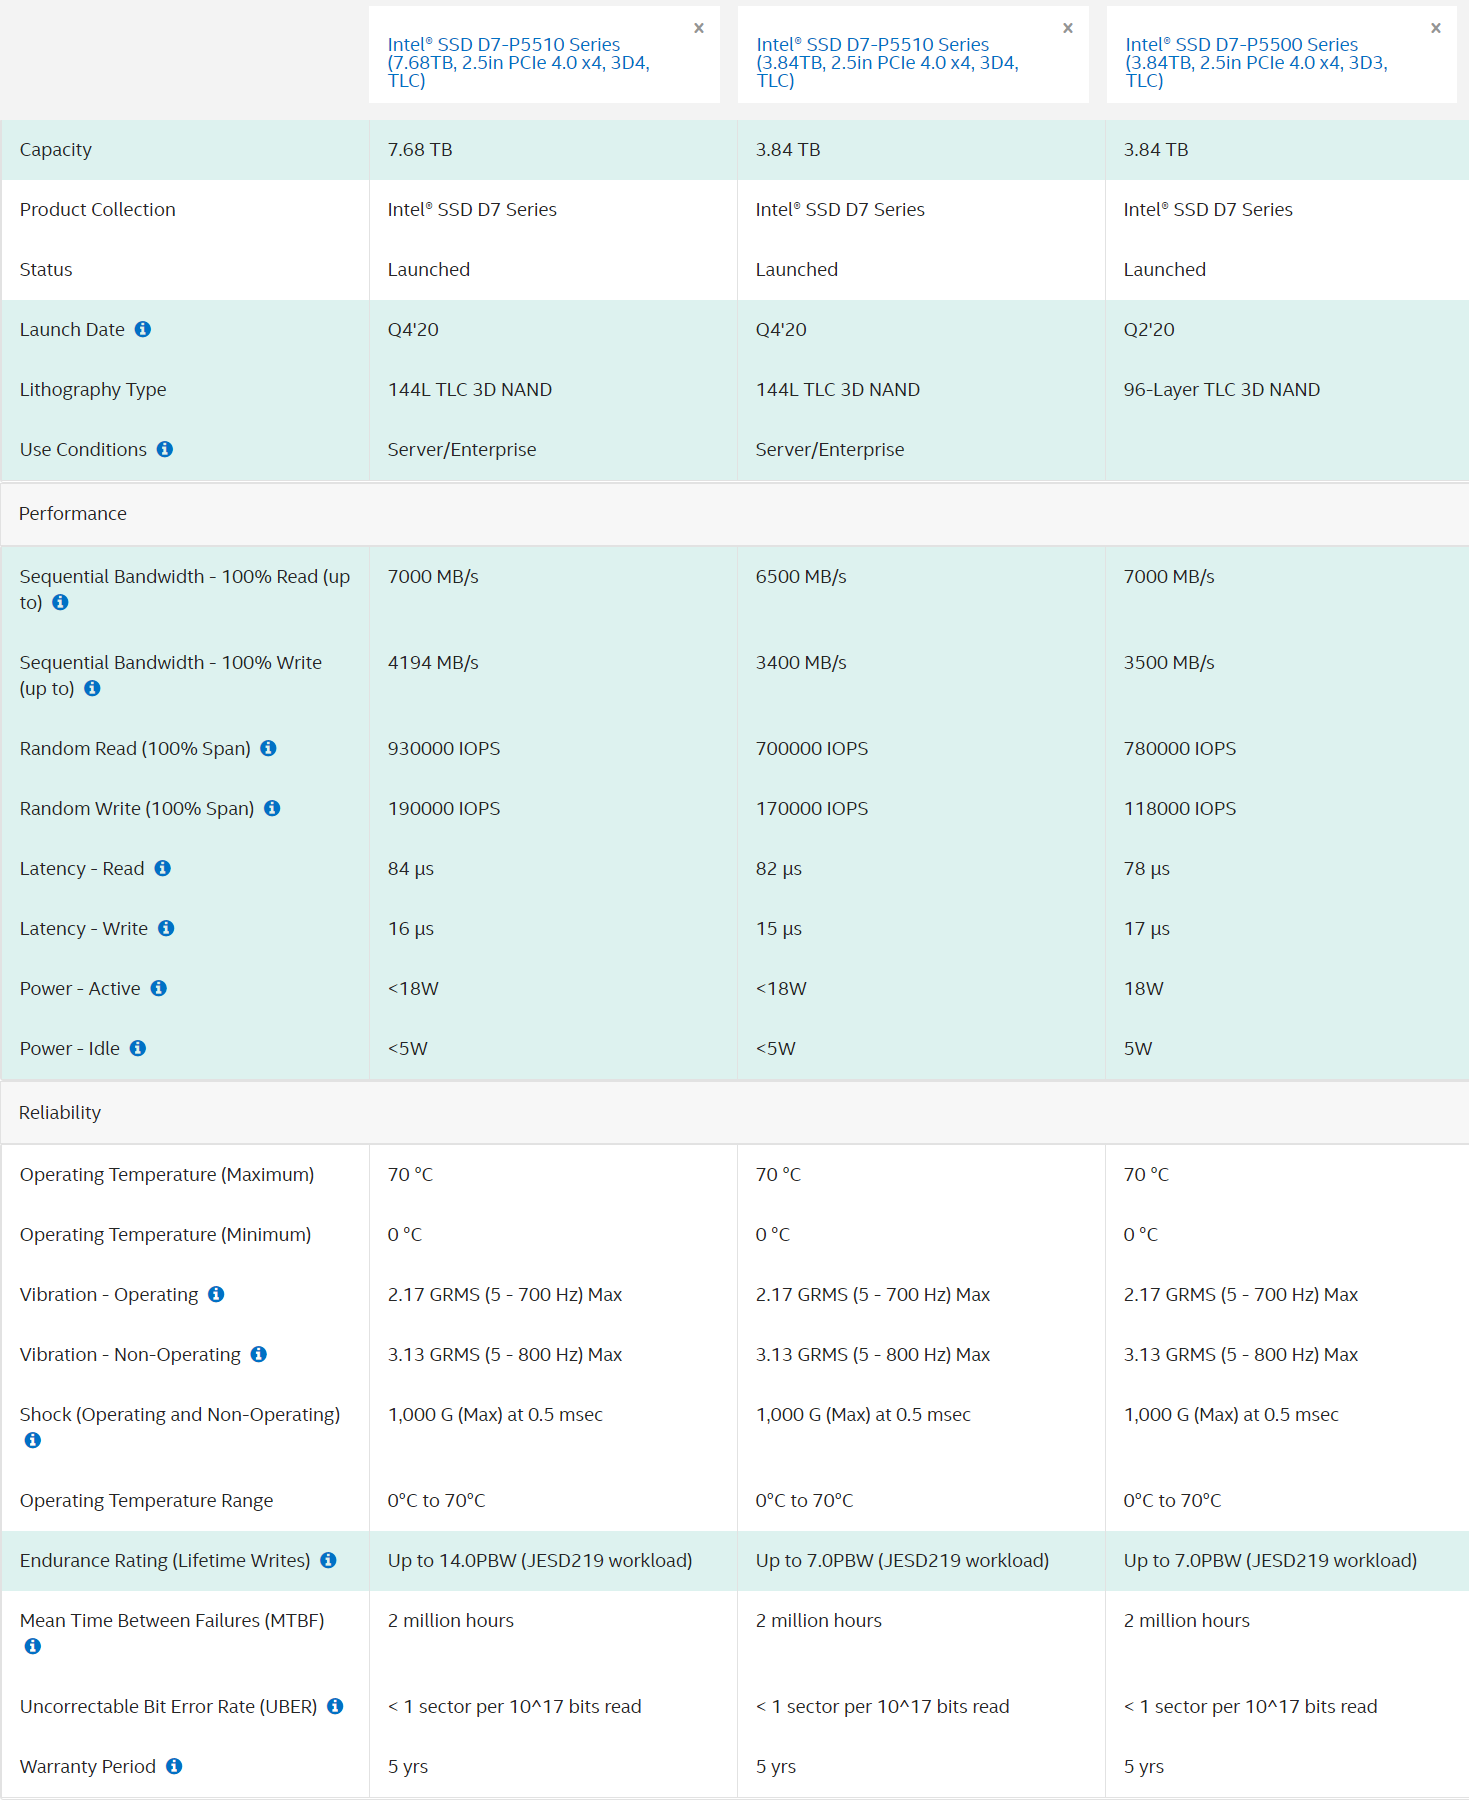Show info for Uncorrectable Bit Error Rate

[335, 1706]
